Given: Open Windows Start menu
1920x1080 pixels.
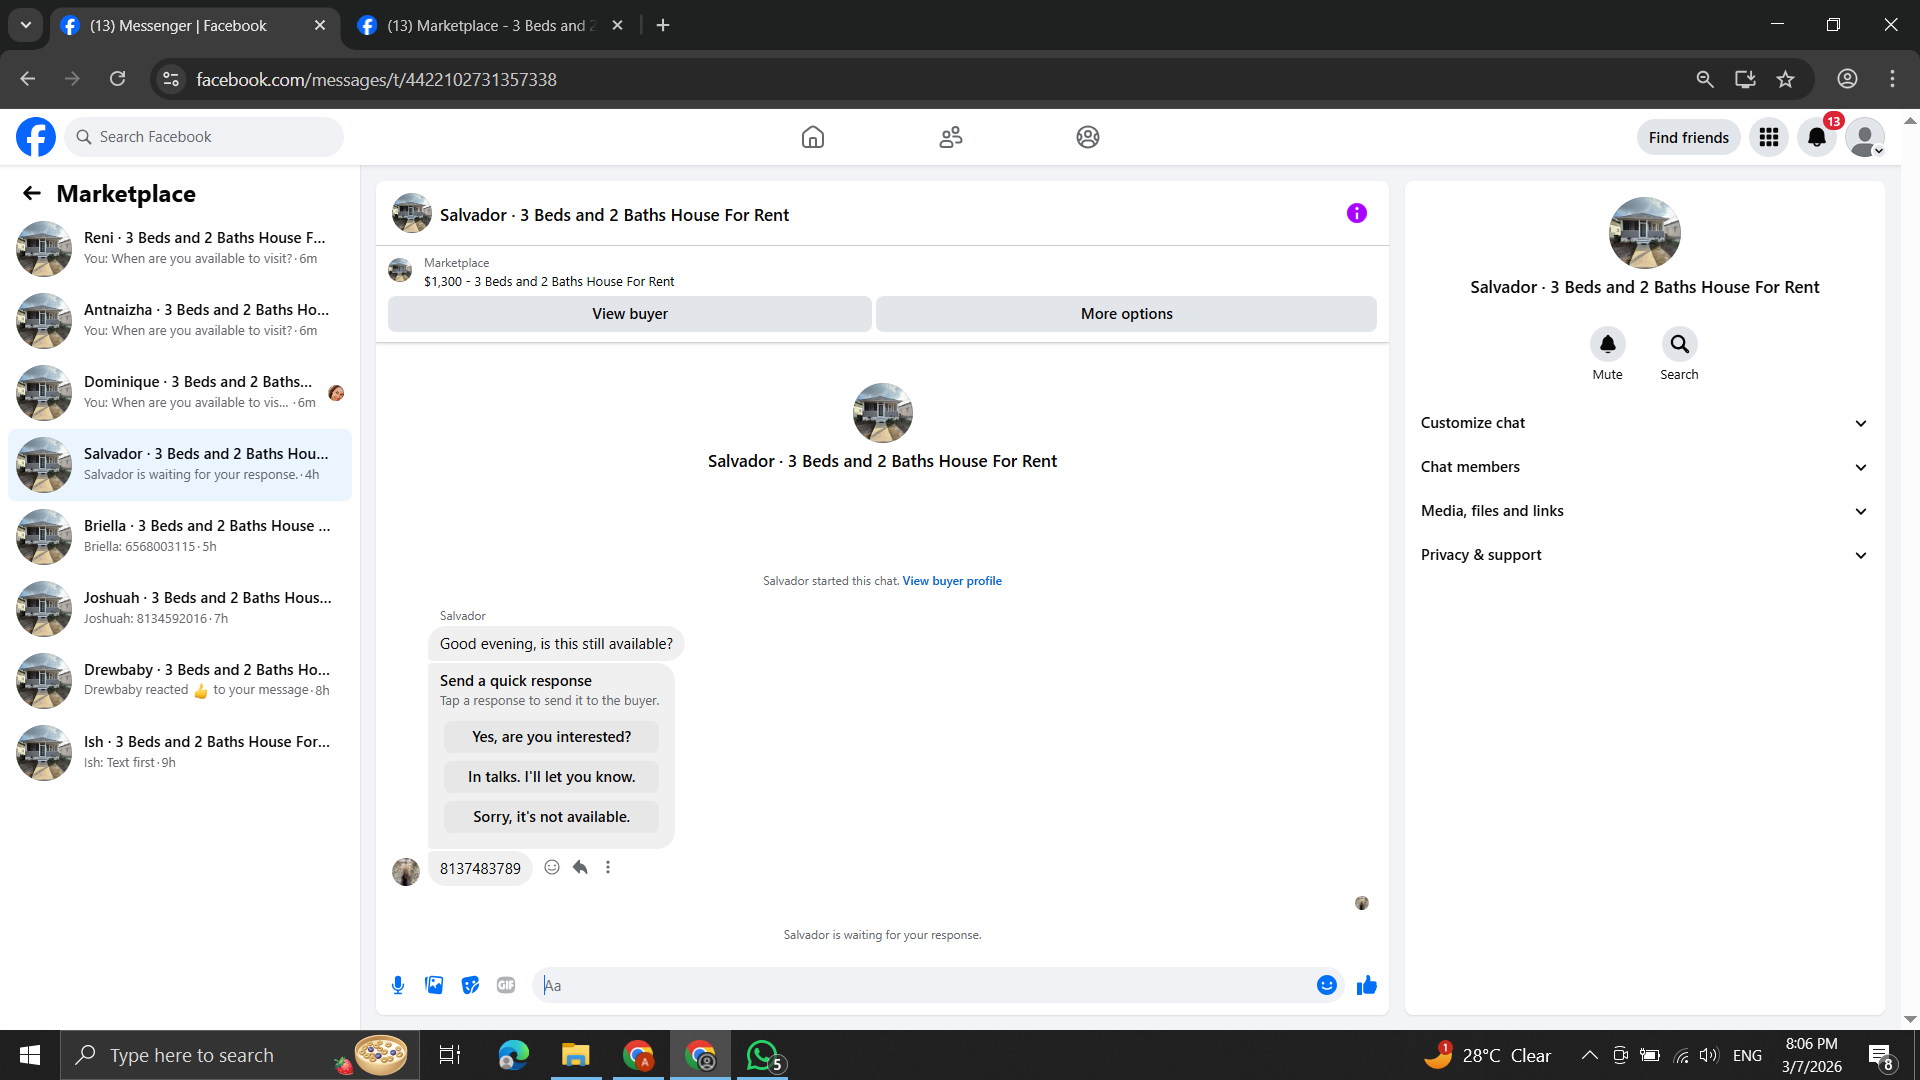Looking at the screenshot, I should pos(30,1055).
